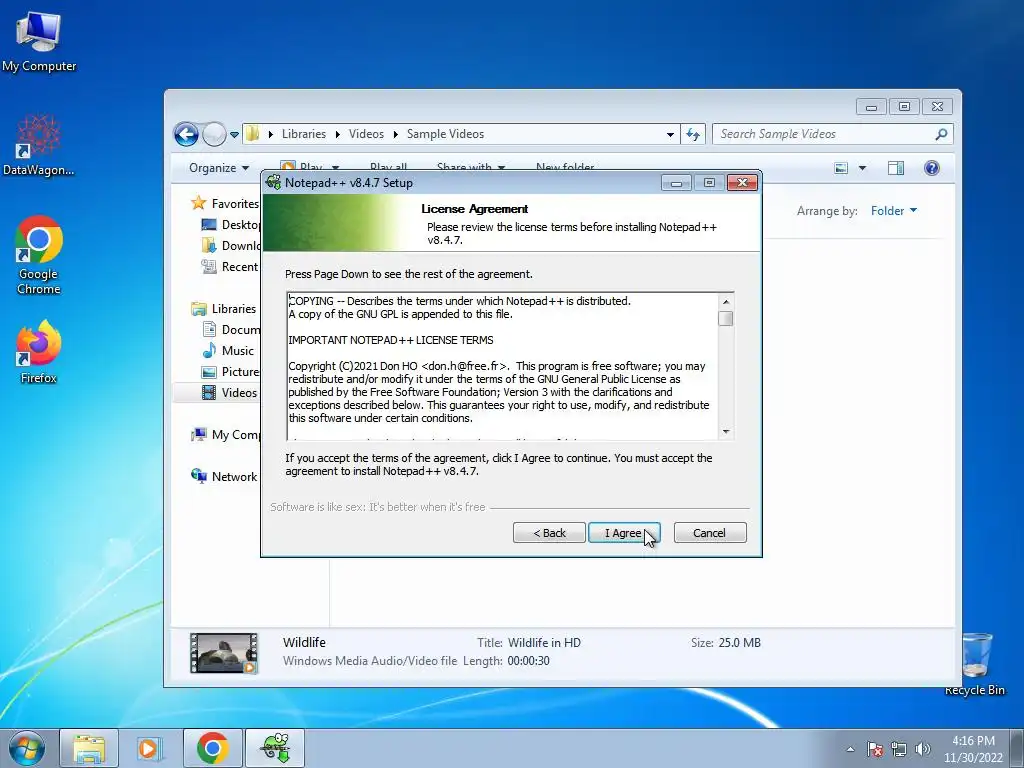
Task: Select Recent Places in the navigation pane
Action: [x=231, y=266]
